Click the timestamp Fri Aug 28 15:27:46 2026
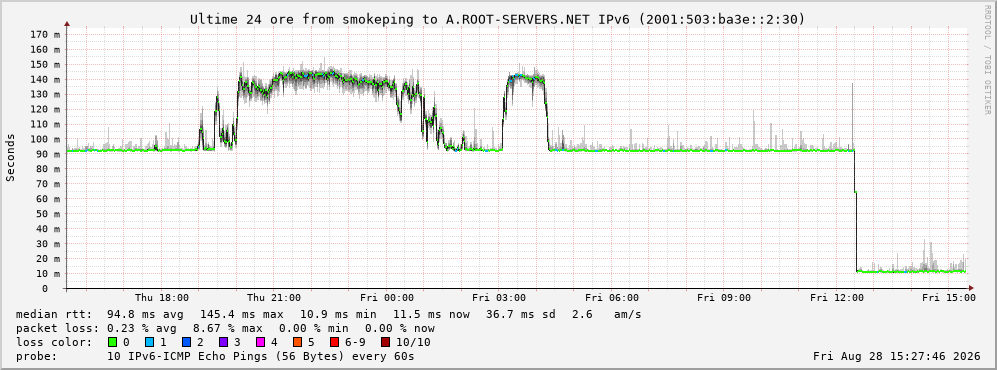Screen dimensions: 997x370 click(x=897, y=357)
